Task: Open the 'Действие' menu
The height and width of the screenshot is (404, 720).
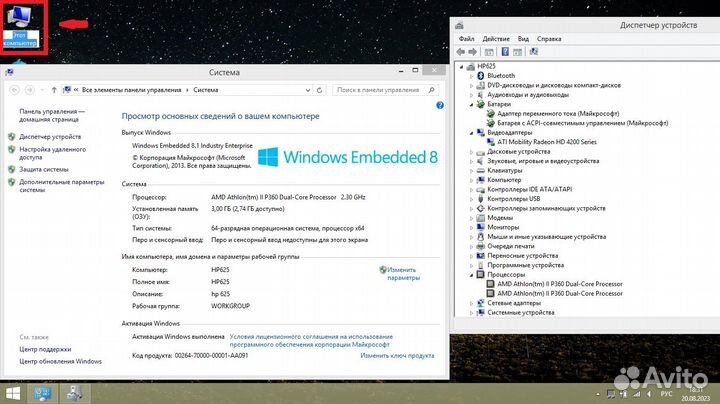Action: point(496,39)
